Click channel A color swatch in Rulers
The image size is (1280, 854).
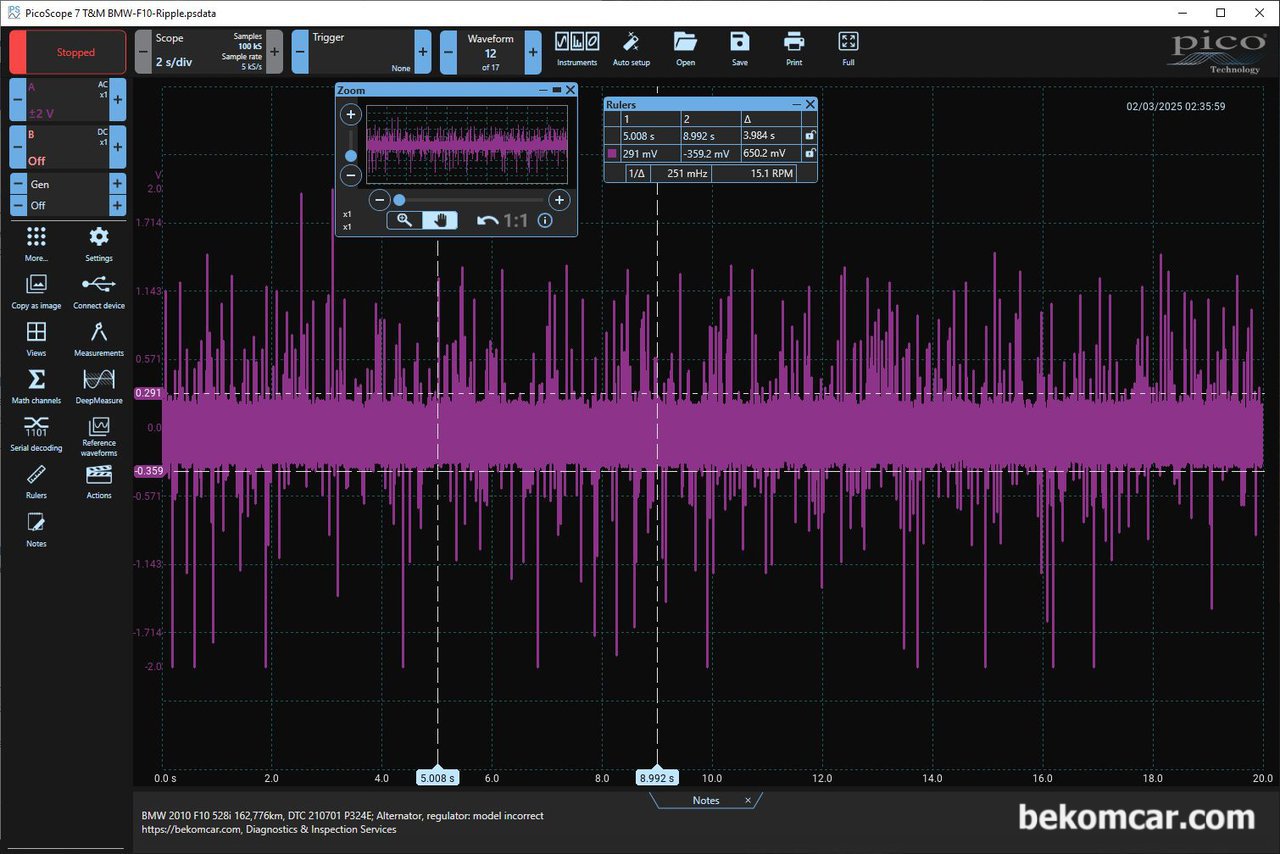click(612, 154)
